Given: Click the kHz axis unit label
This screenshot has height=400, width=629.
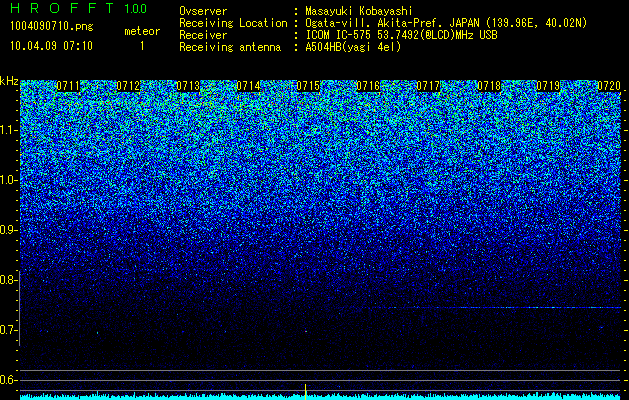Looking at the screenshot, I should (x=9, y=81).
